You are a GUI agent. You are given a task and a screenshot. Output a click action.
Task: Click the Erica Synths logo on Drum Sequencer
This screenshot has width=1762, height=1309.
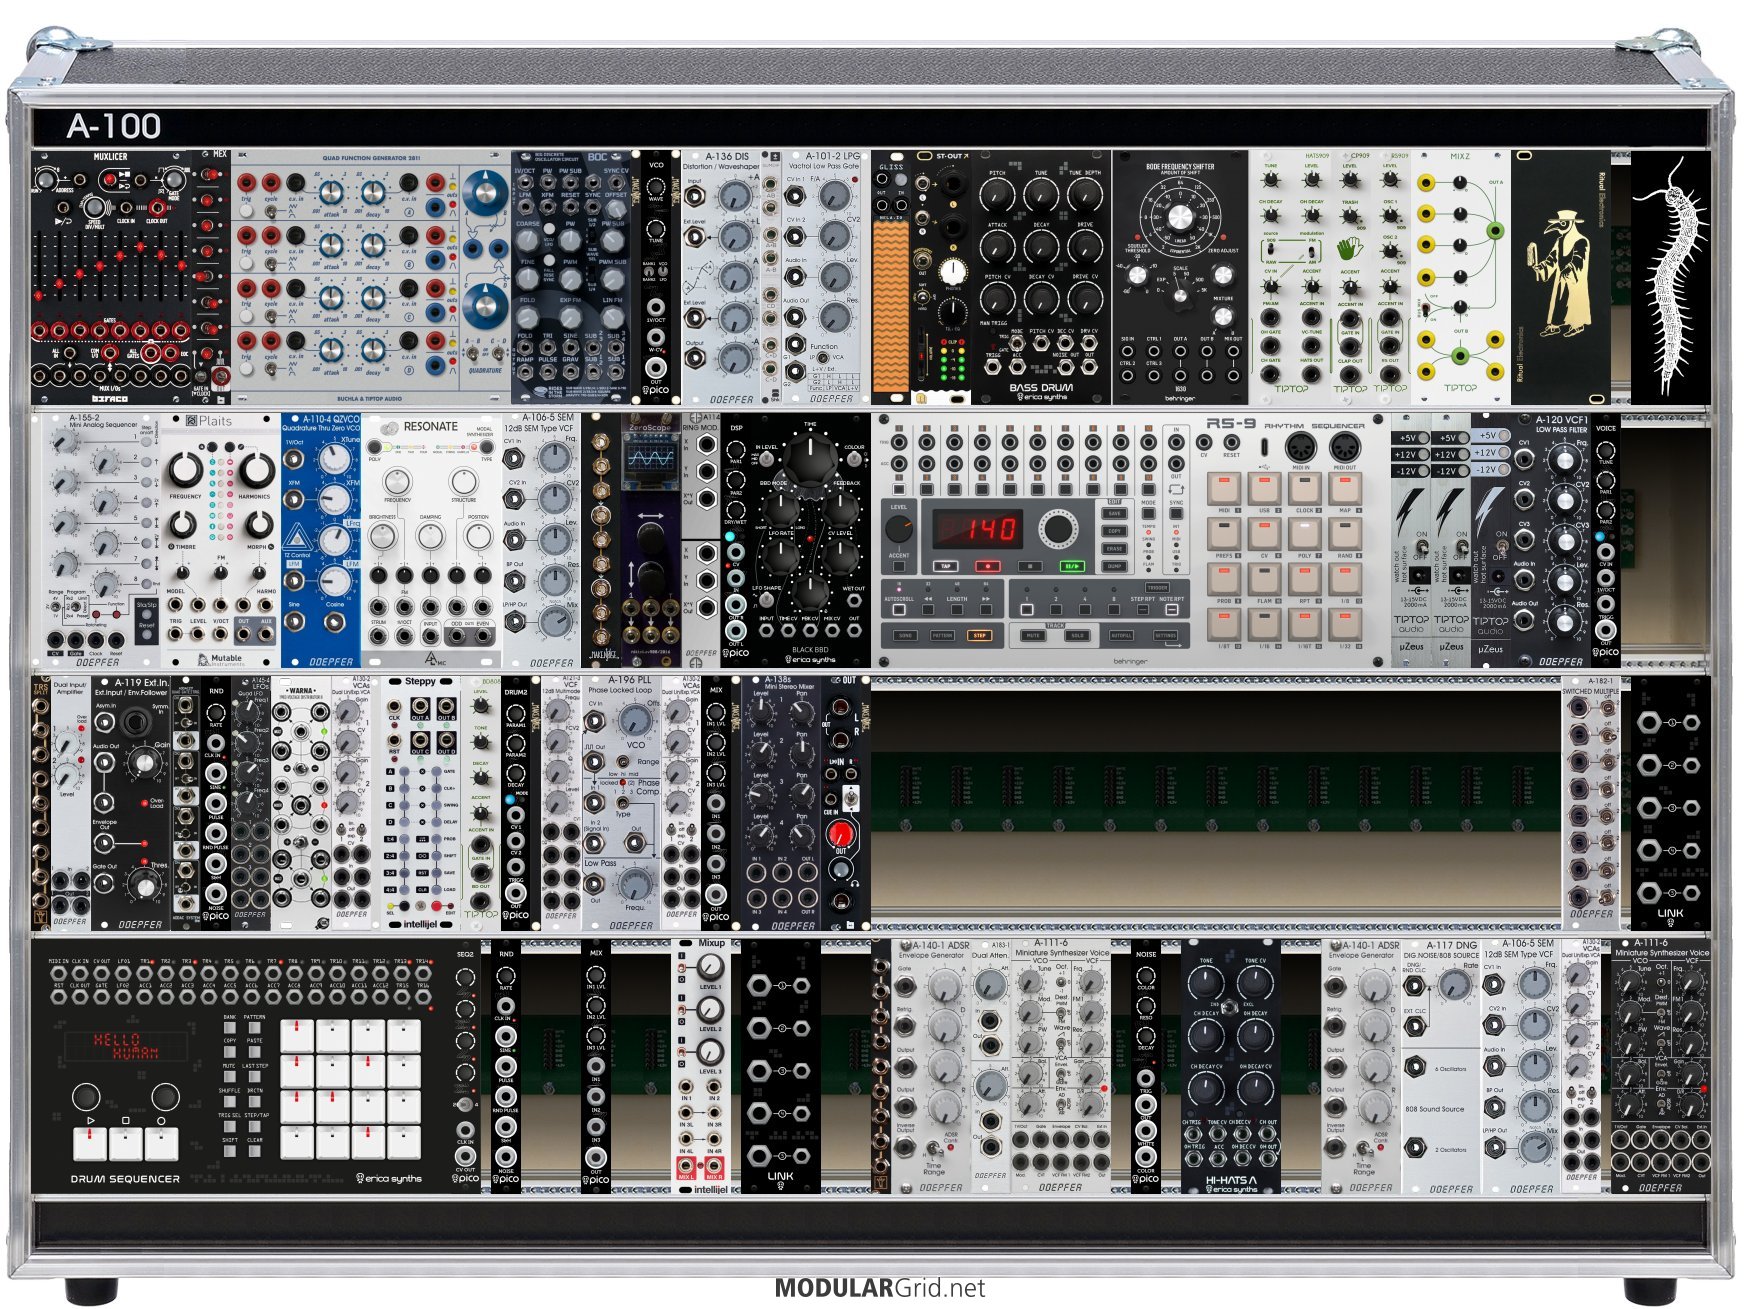[x=389, y=1178]
